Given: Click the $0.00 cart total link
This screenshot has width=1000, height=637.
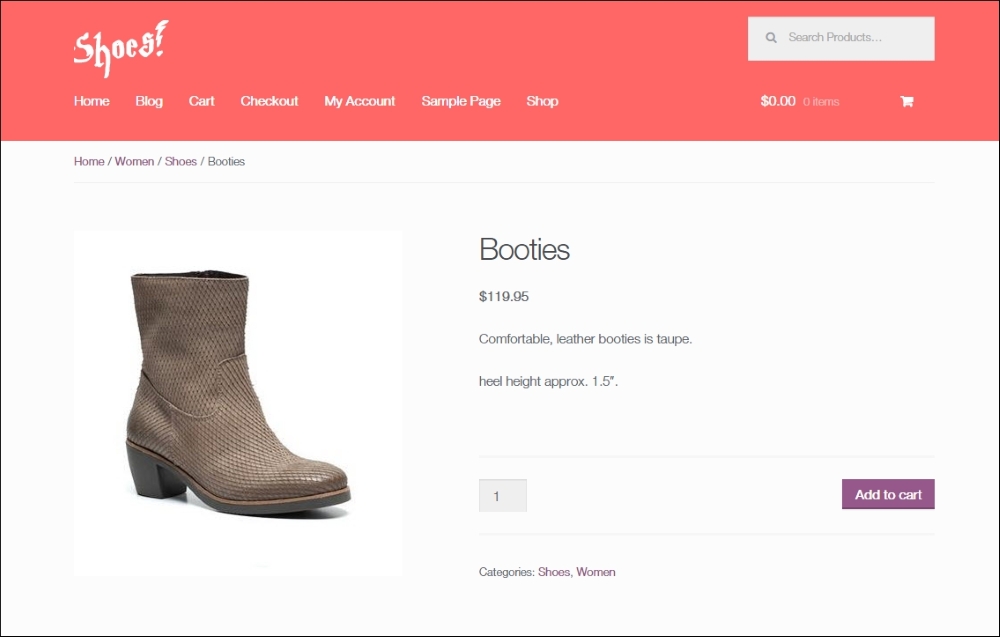Looking at the screenshot, I should pos(778,101).
